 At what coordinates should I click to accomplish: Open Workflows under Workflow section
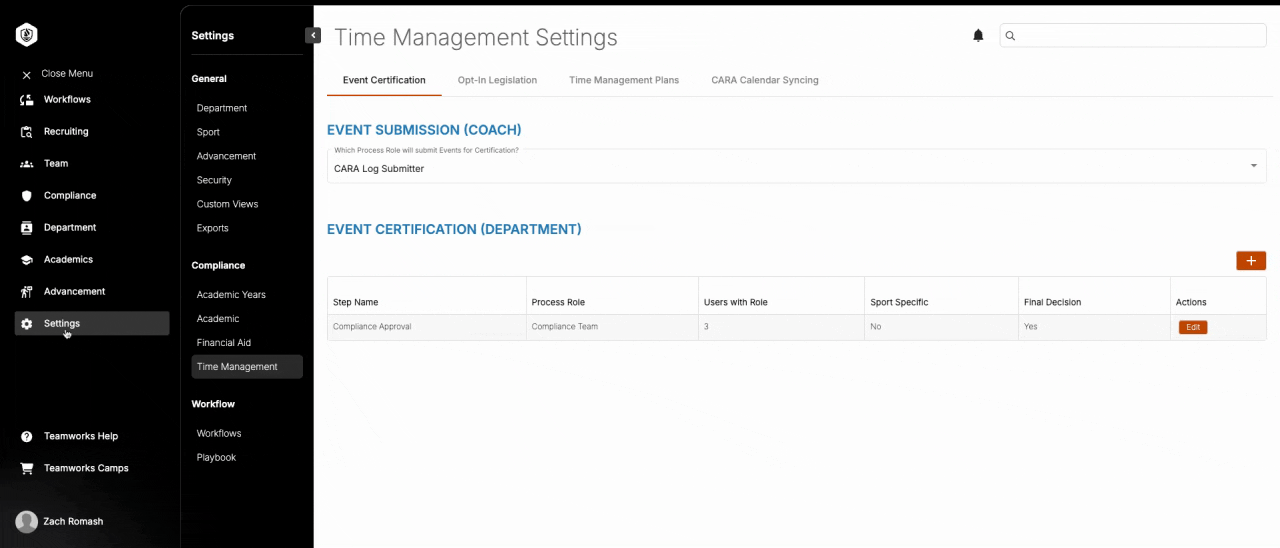[219, 434]
